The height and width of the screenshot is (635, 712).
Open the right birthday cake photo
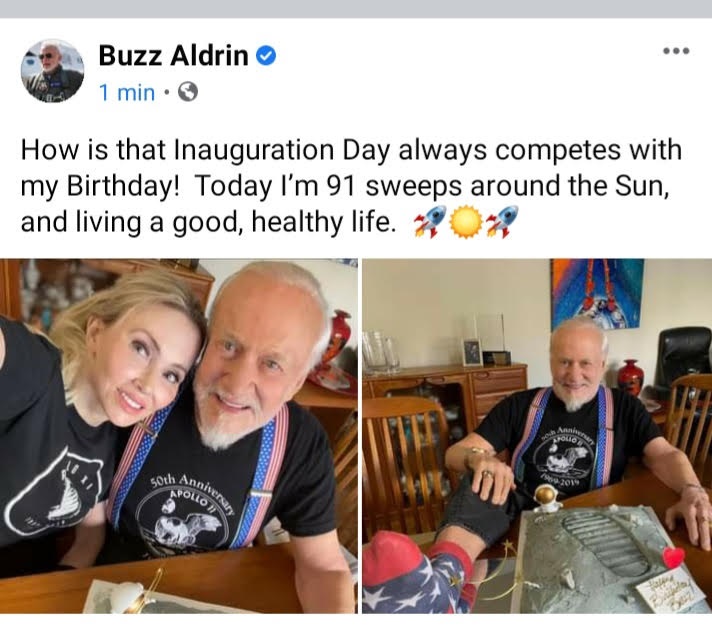537,436
